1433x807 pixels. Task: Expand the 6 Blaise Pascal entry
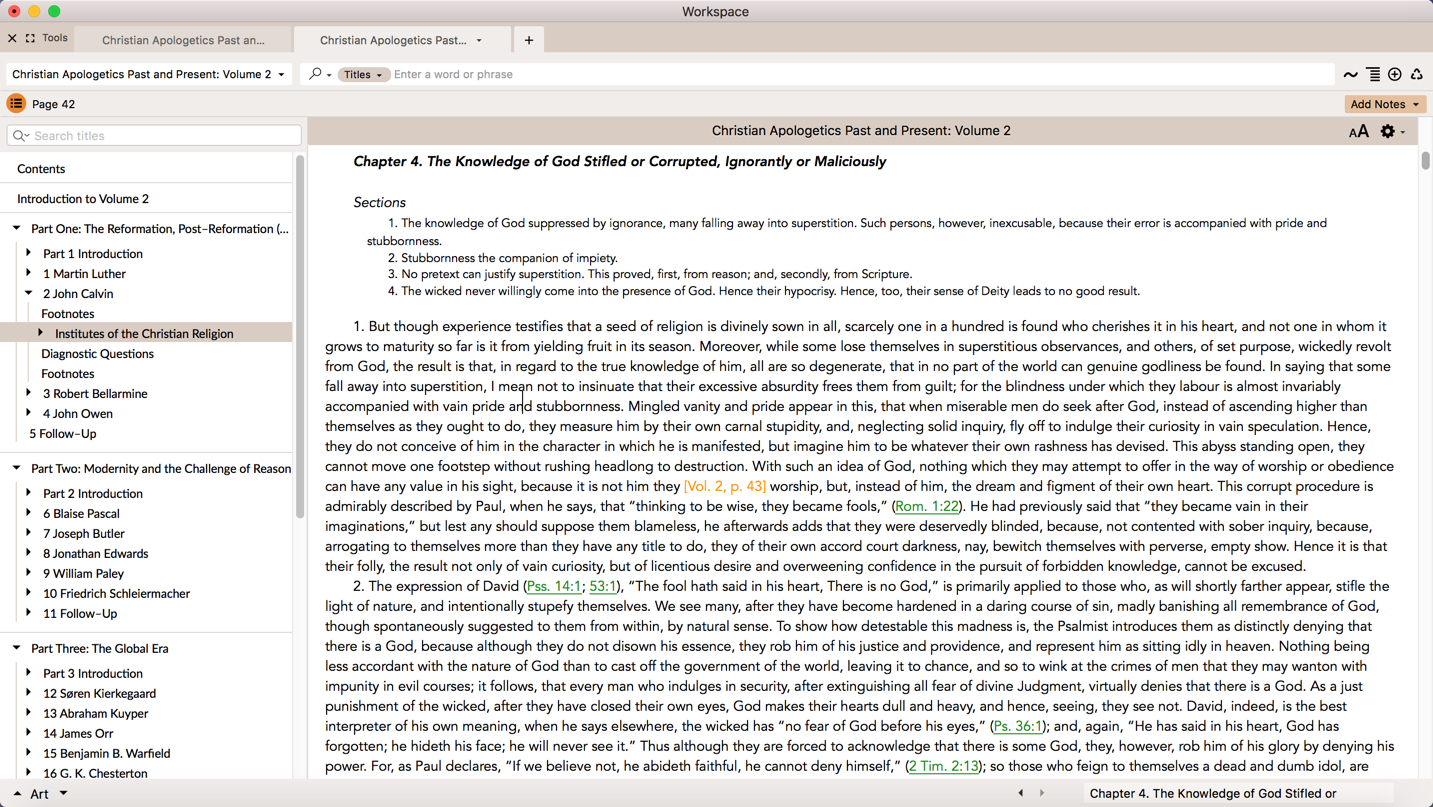[x=29, y=513]
